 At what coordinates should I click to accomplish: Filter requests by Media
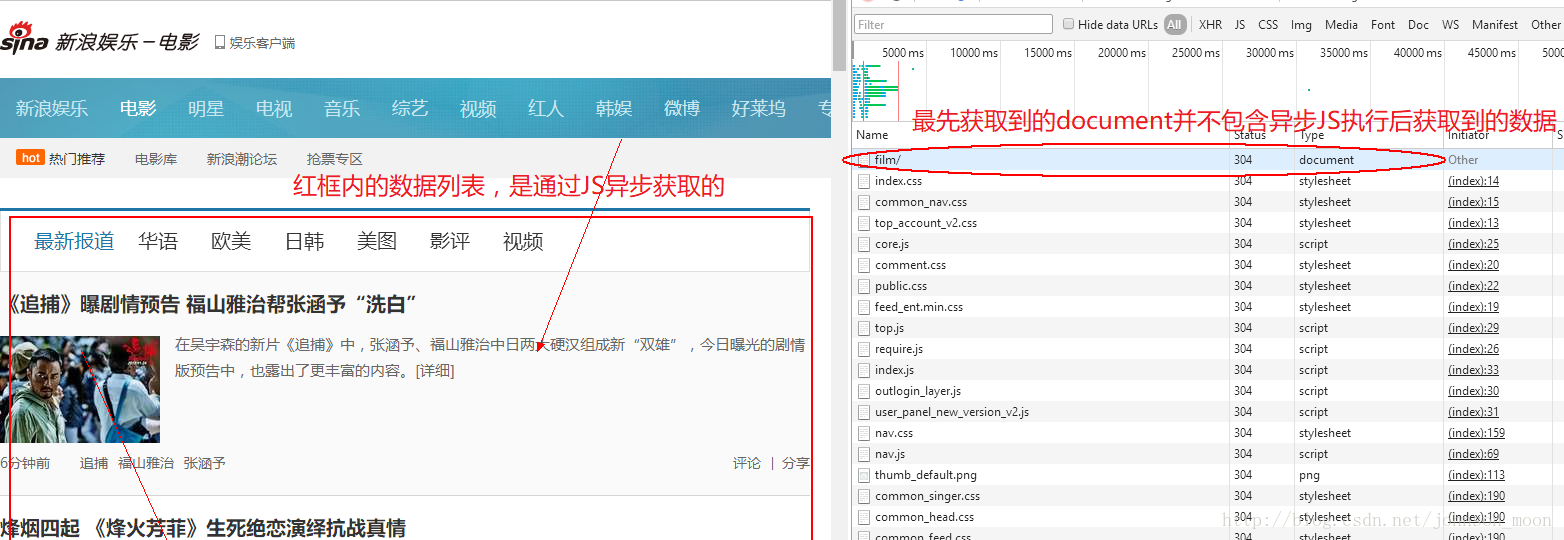[1341, 24]
